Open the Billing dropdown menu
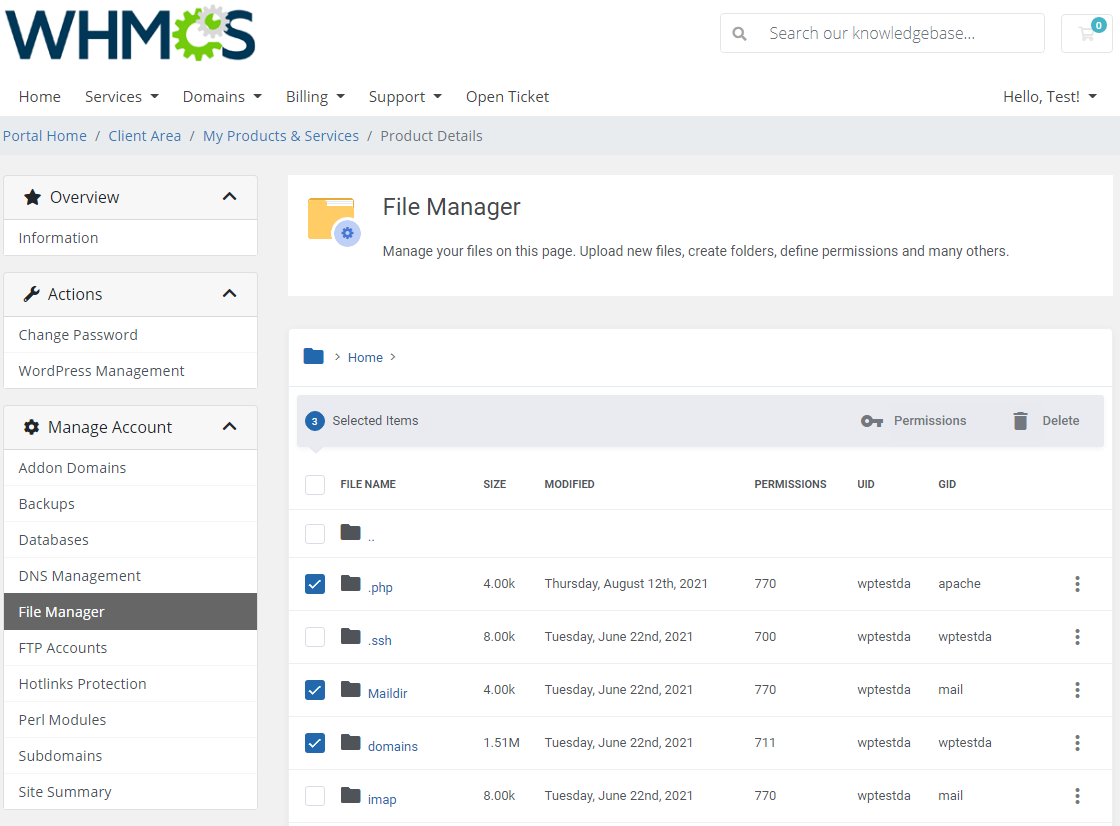The width and height of the screenshot is (1120, 826). tap(315, 96)
